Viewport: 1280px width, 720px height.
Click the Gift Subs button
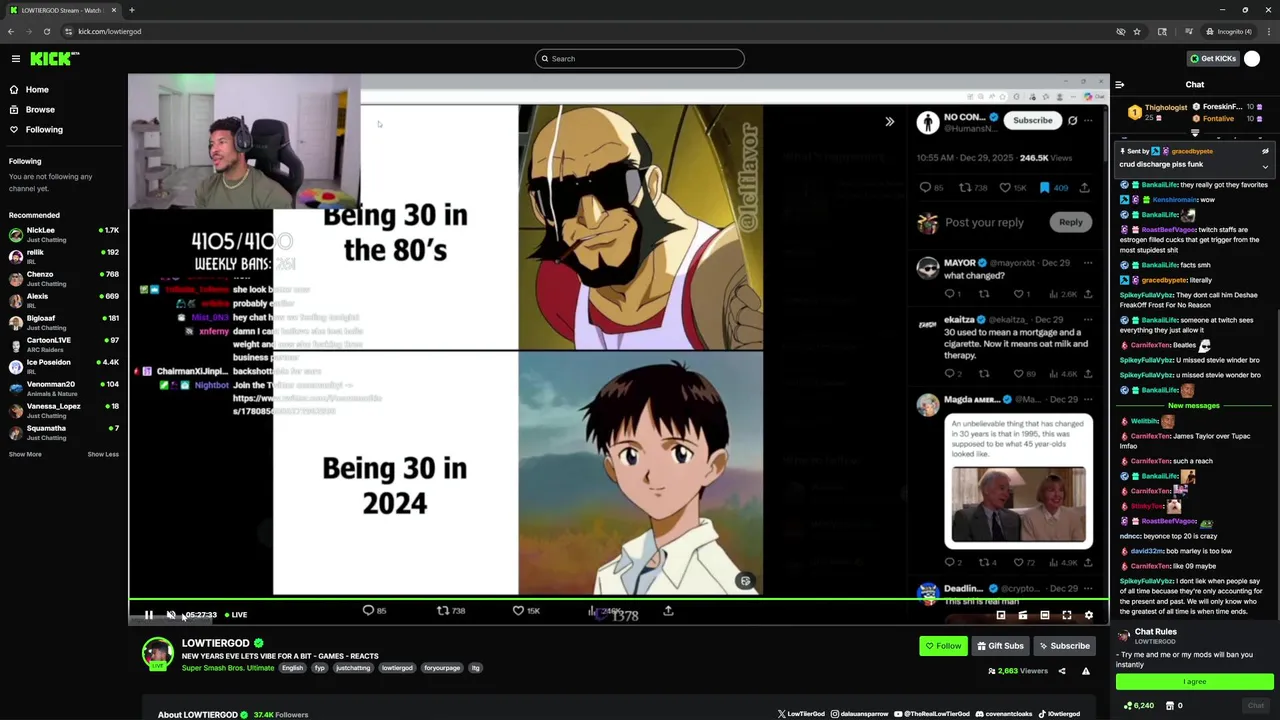point(1000,646)
